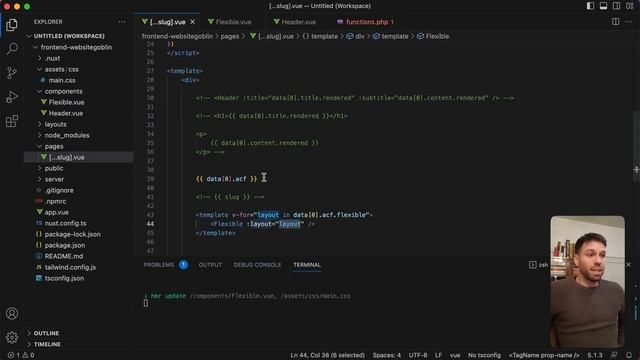Viewport: 640px width, 360px height.
Task: Open the Accounts menu icon
Action: tap(12, 313)
